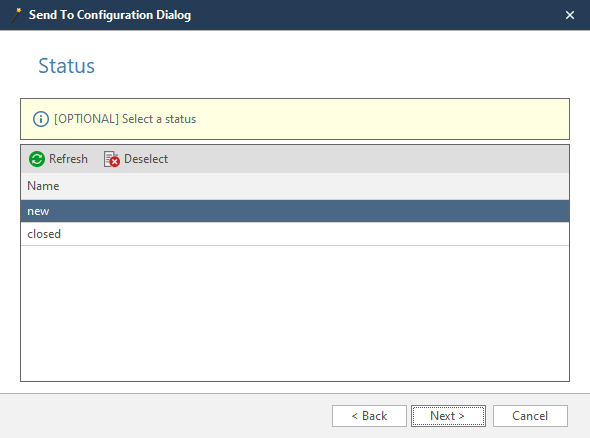Close the Send To Configuration Dialog
The width and height of the screenshot is (590, 438).
pyautogui.click(x=570, y=15)
